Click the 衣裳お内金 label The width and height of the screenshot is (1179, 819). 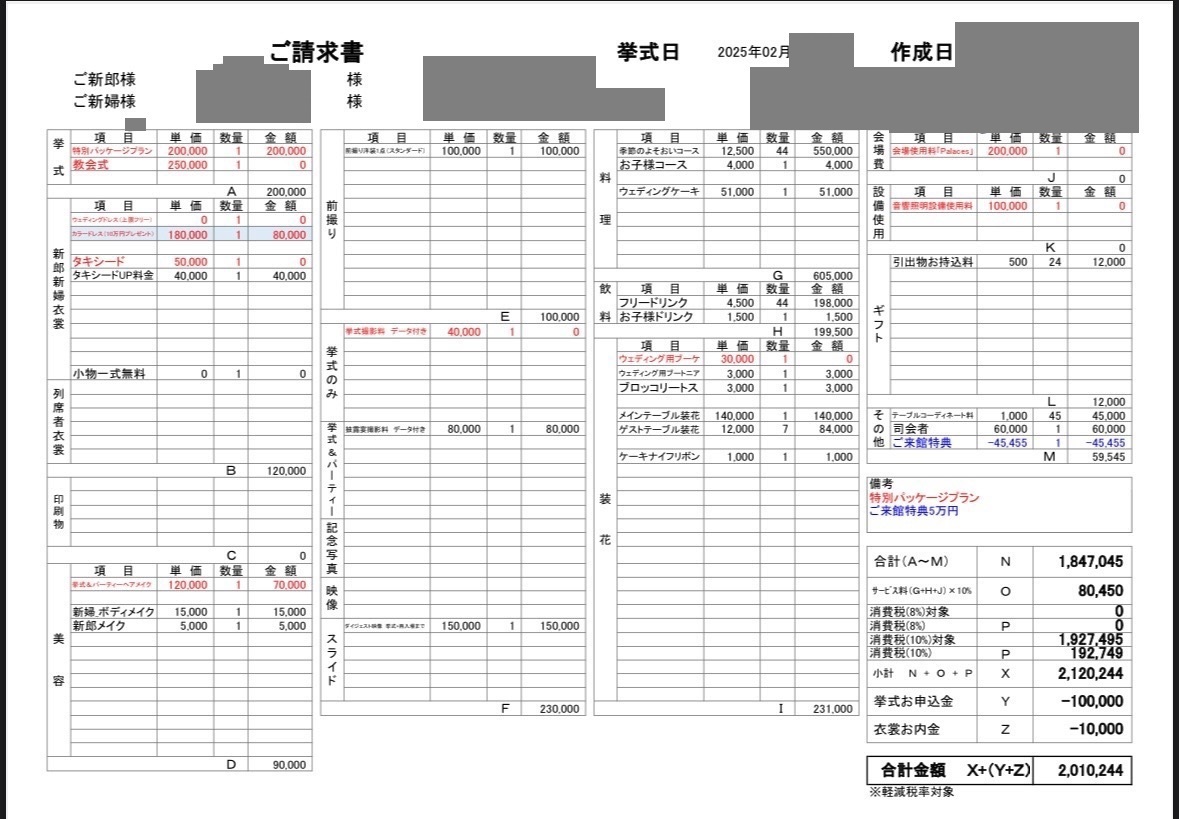907,730
